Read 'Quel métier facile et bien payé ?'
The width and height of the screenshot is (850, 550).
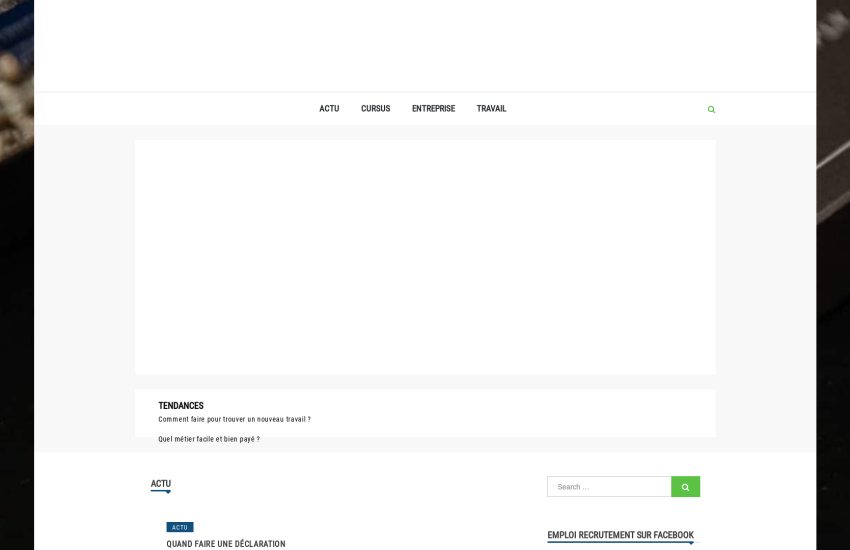click(x=208, y=439)
